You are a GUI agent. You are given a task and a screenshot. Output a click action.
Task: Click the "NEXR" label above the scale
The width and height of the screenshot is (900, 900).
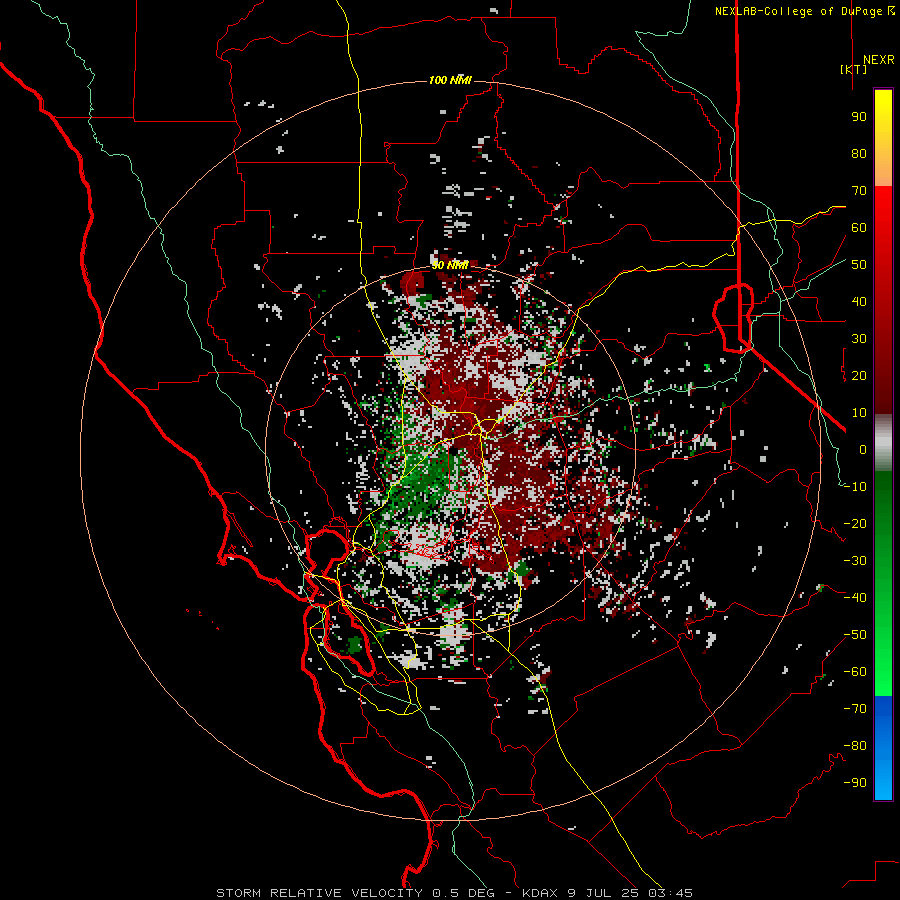(x=879, y=60)
